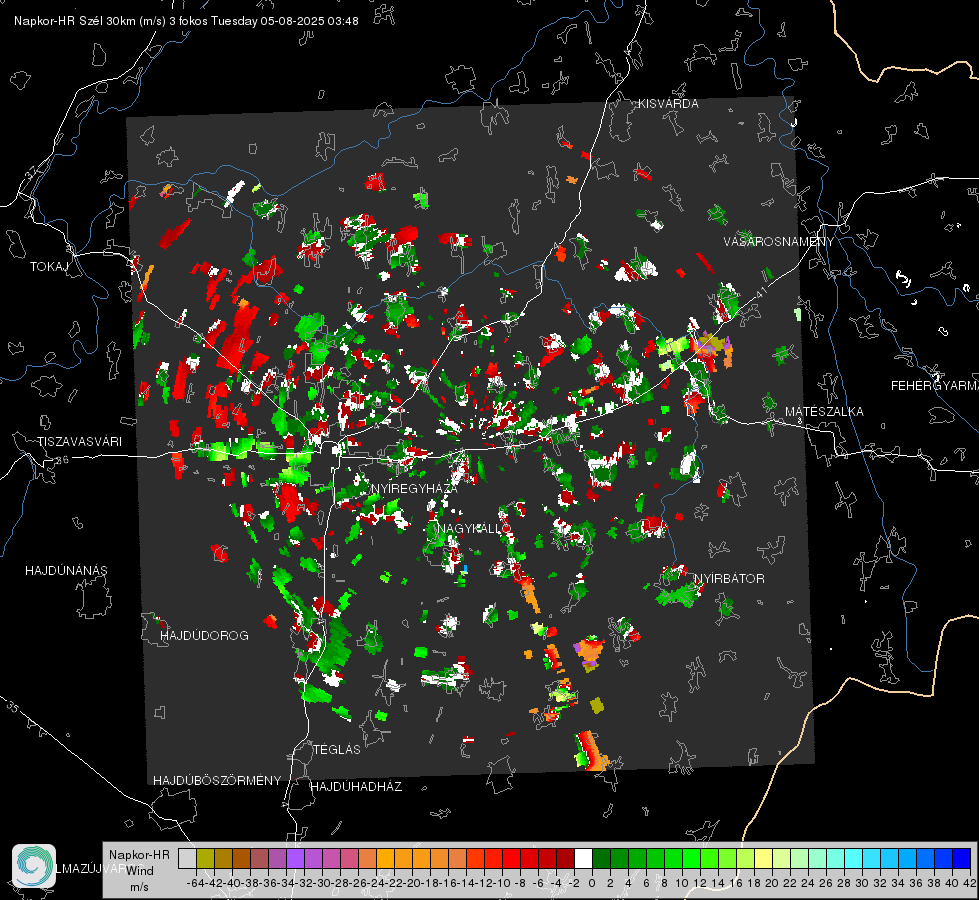Viewport: 979px width, 900px height.
Task: Select the TÉGLÁS town label
Action: click(337, 749)
